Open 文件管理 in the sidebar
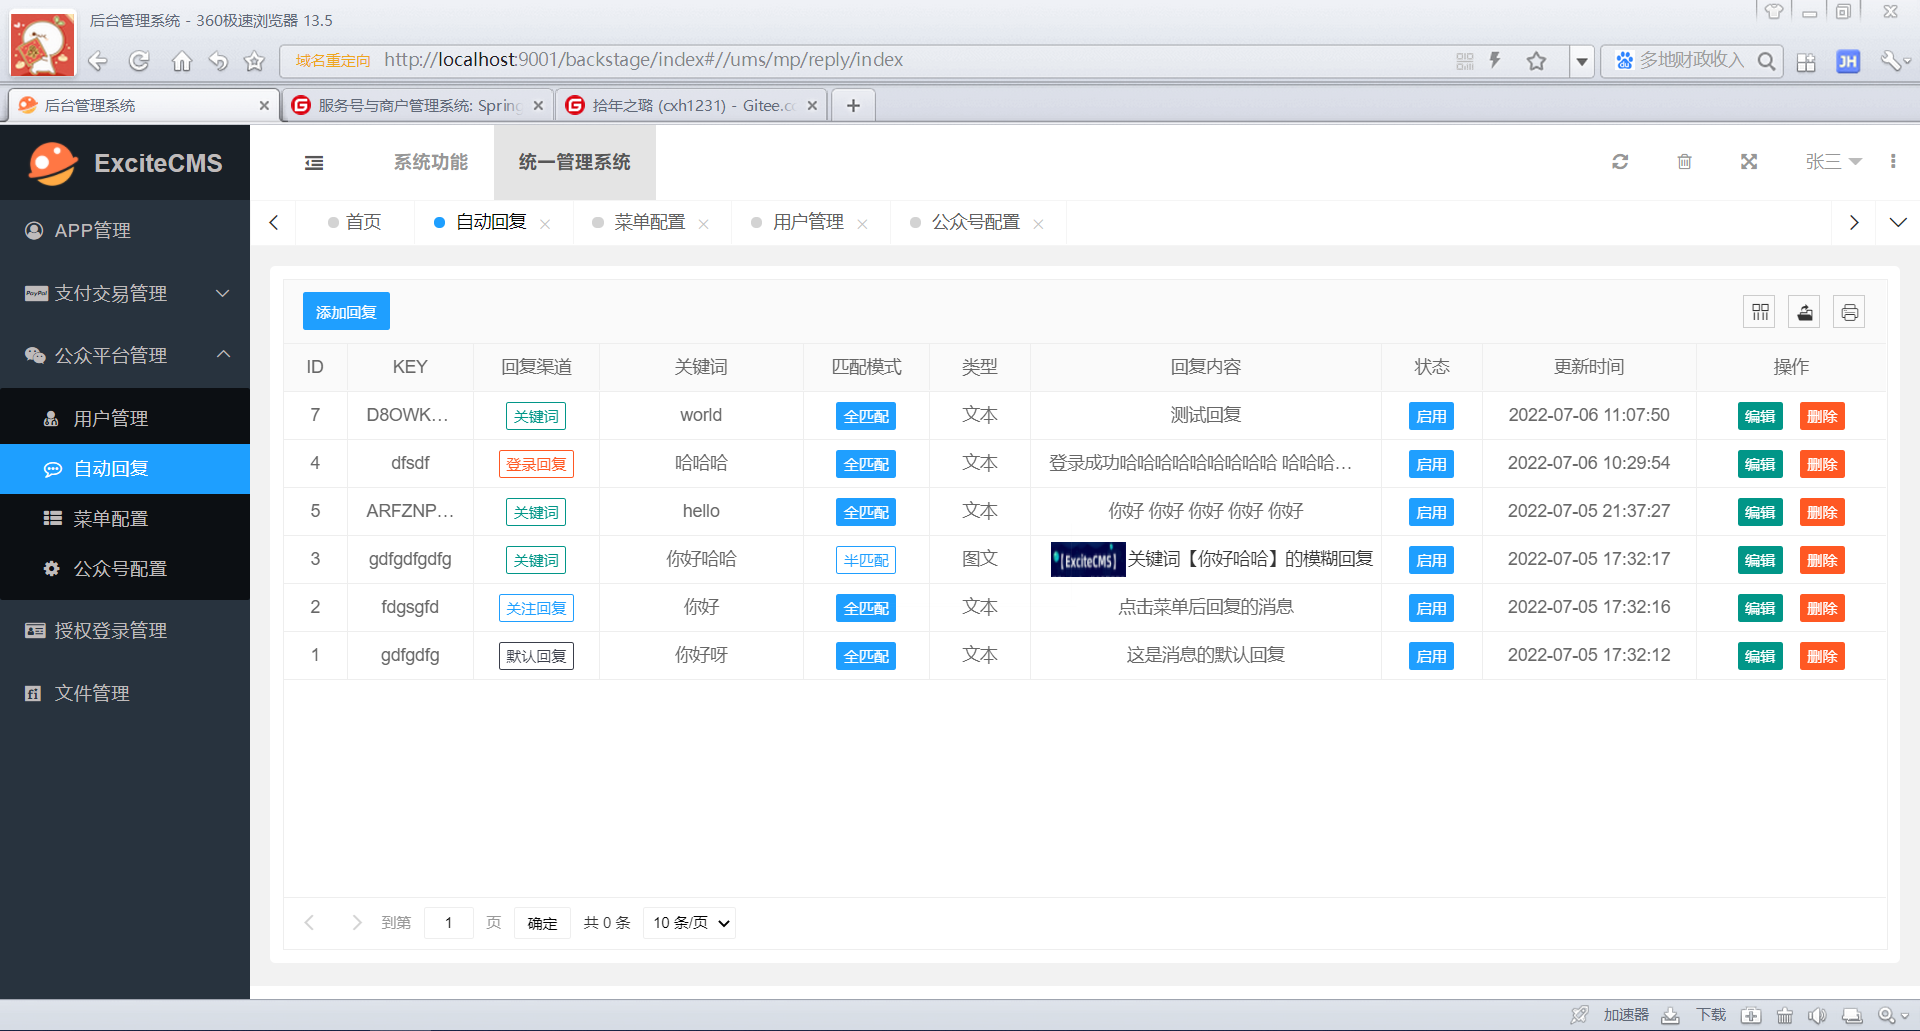1920x1031 pixels. (x=125, y=693)
